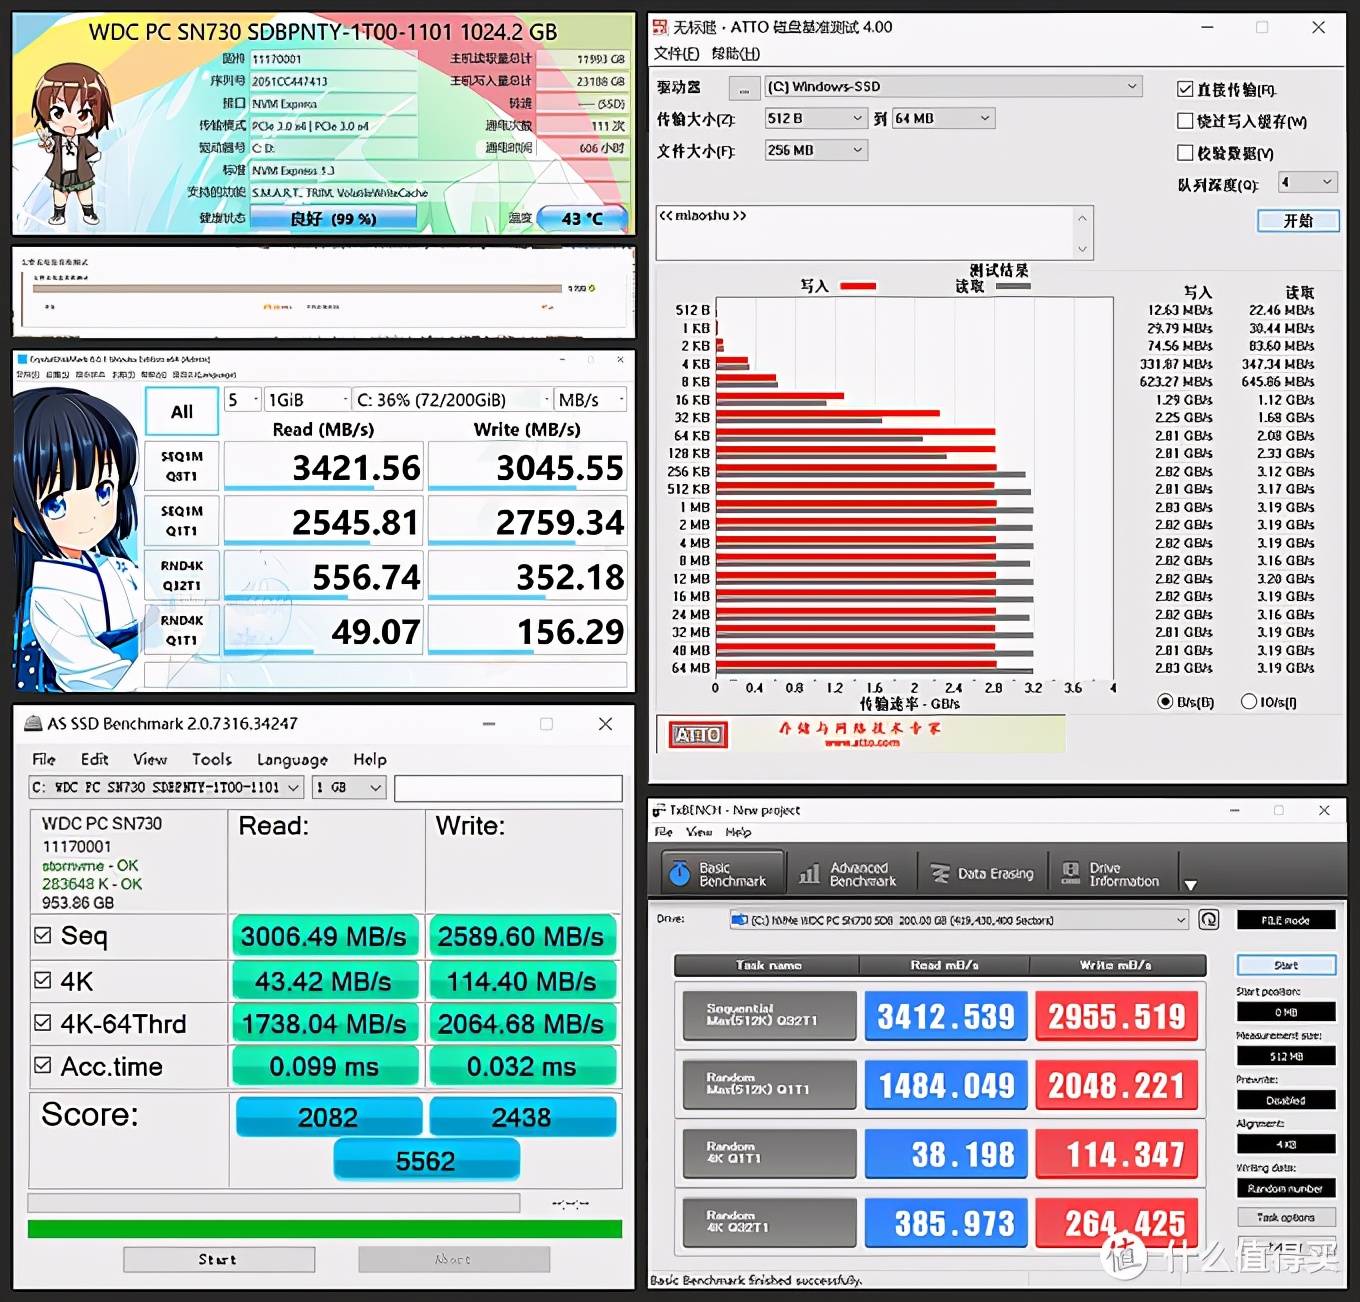Open ATTO 512 B transfer size dropdown
Image resolution: width=1360 pixels, height=1302 pixels.
tap(816, 118)
